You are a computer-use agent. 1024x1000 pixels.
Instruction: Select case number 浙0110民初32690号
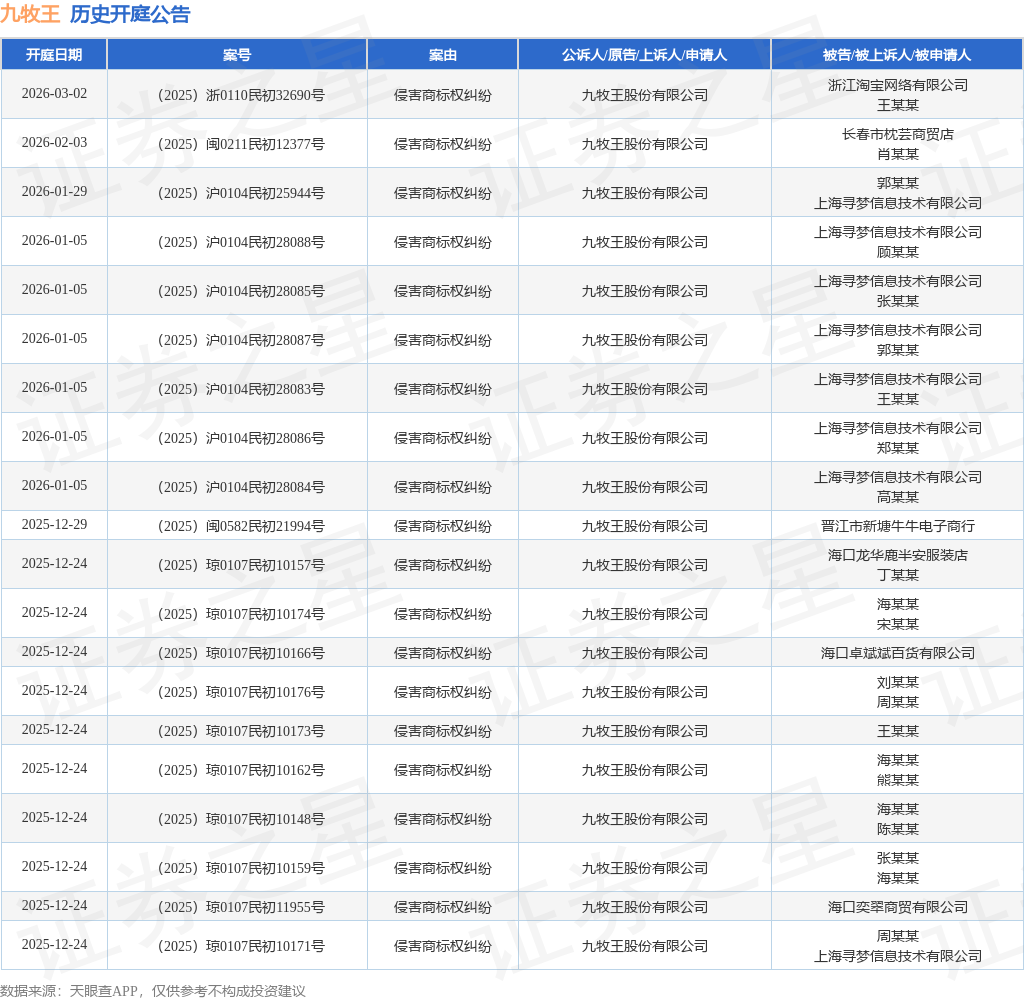click(x=237, y=95)
